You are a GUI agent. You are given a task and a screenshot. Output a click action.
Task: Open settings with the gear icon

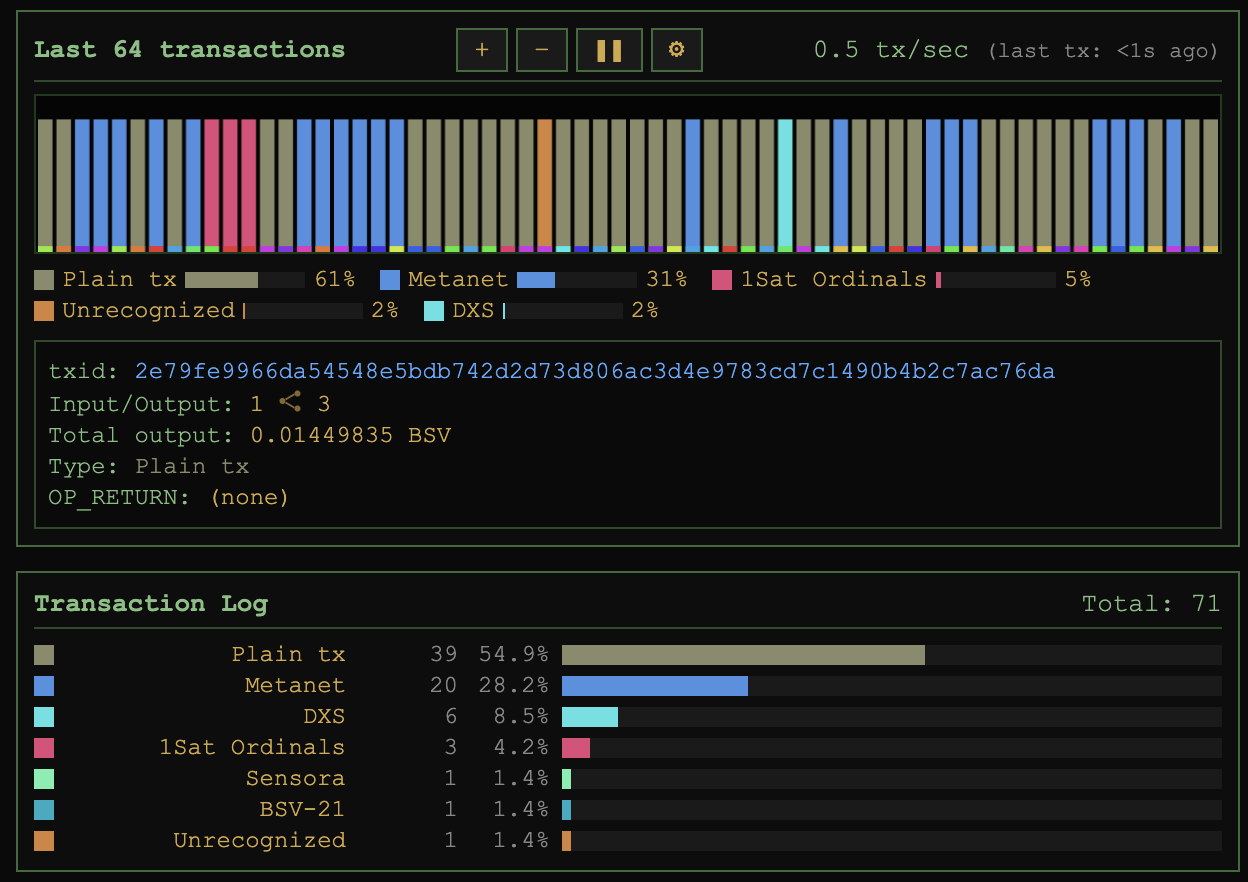[x=677, y=50]
